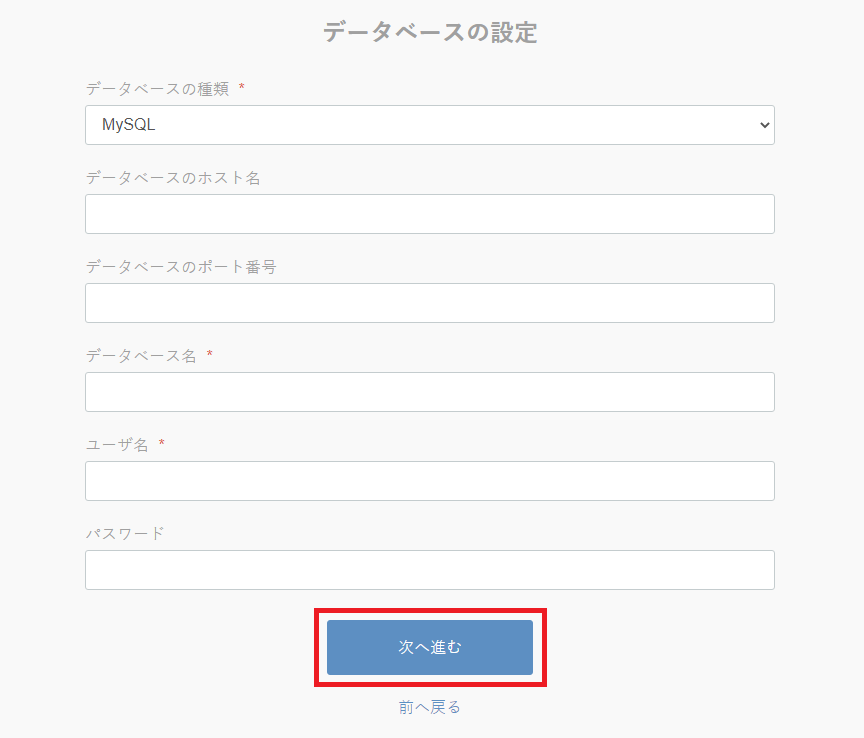Screen dimensions: 864x738
Task: Go back using the 前へ戻る link
Action: [x=429, y=707]
